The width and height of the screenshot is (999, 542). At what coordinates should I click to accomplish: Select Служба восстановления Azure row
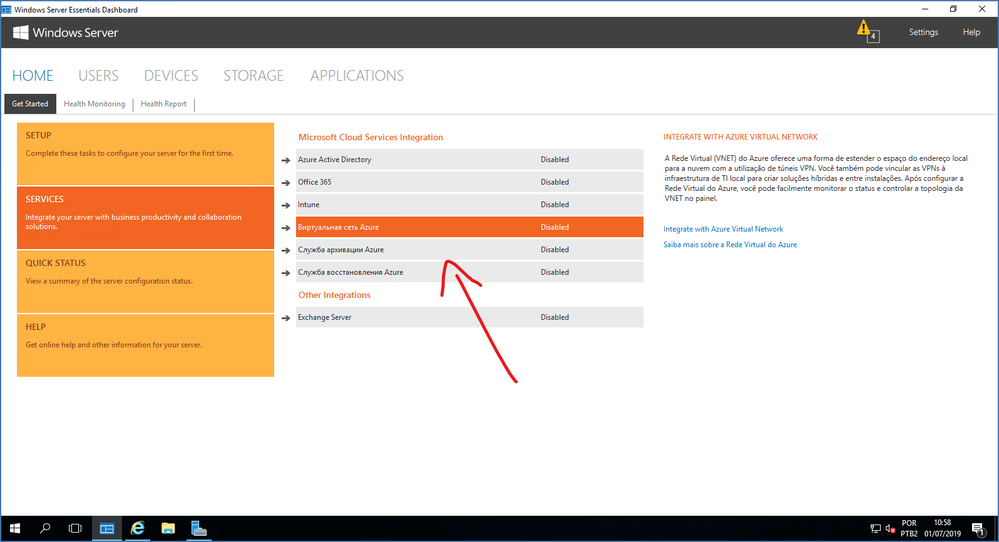[470, 272]
